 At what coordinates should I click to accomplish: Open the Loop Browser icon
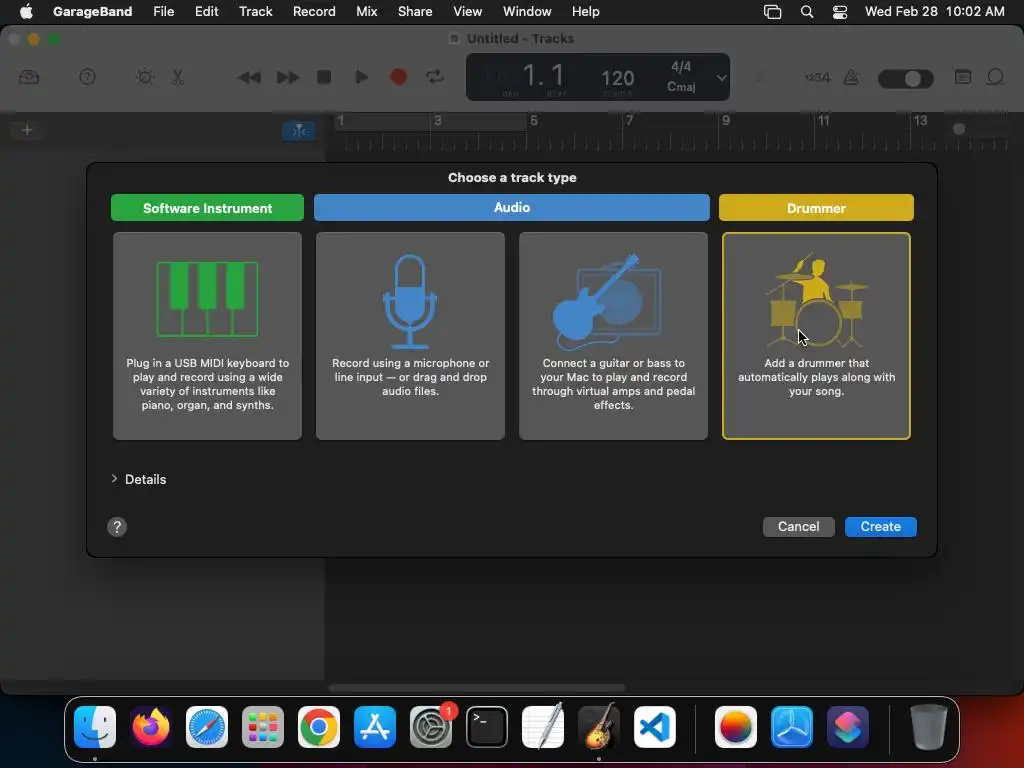coord(995,78)
